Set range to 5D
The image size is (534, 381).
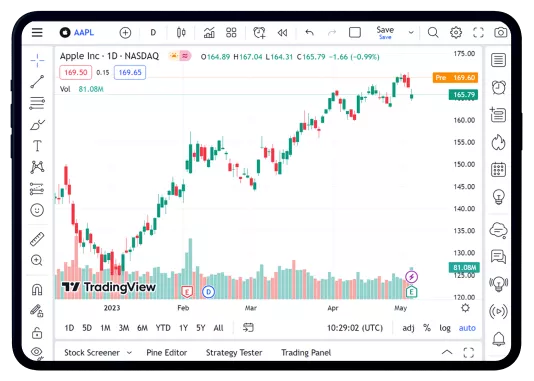87,328
